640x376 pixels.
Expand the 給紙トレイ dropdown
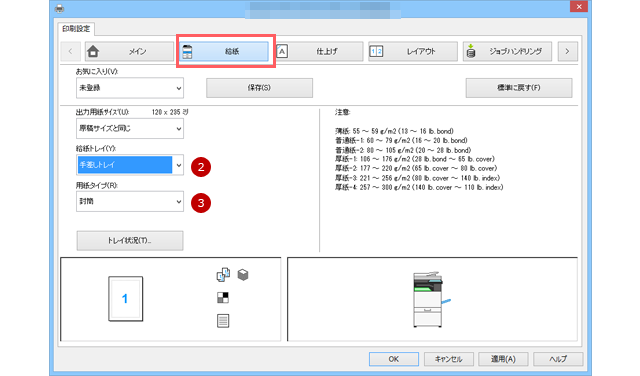tap(130, 165)
